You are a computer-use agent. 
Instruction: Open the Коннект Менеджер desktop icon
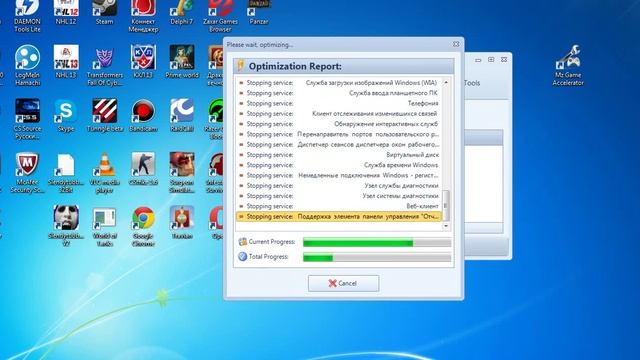point(143,16)
